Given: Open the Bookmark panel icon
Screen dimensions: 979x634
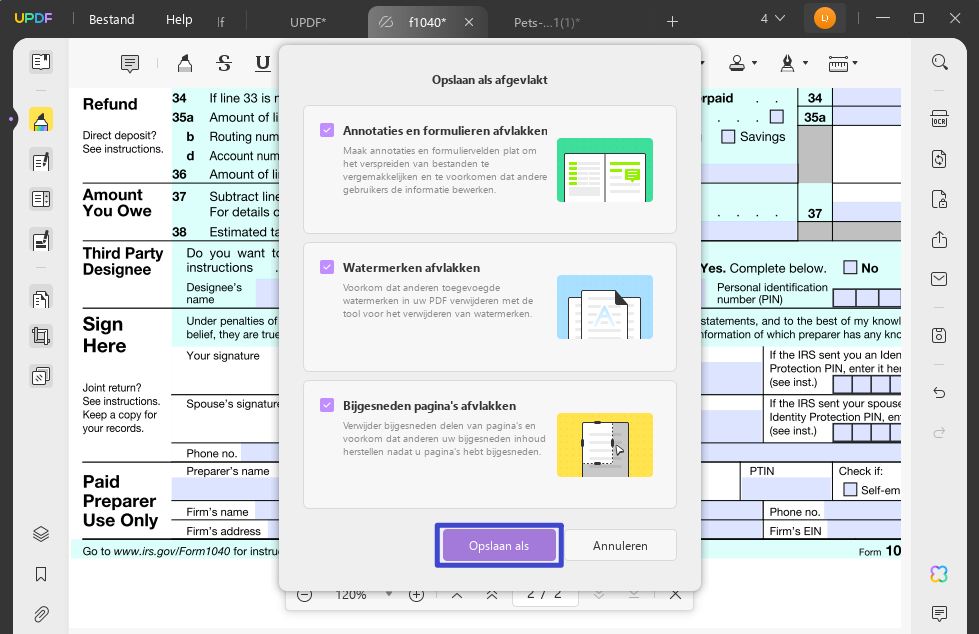Looking at the screenshot, I should 41,574.
